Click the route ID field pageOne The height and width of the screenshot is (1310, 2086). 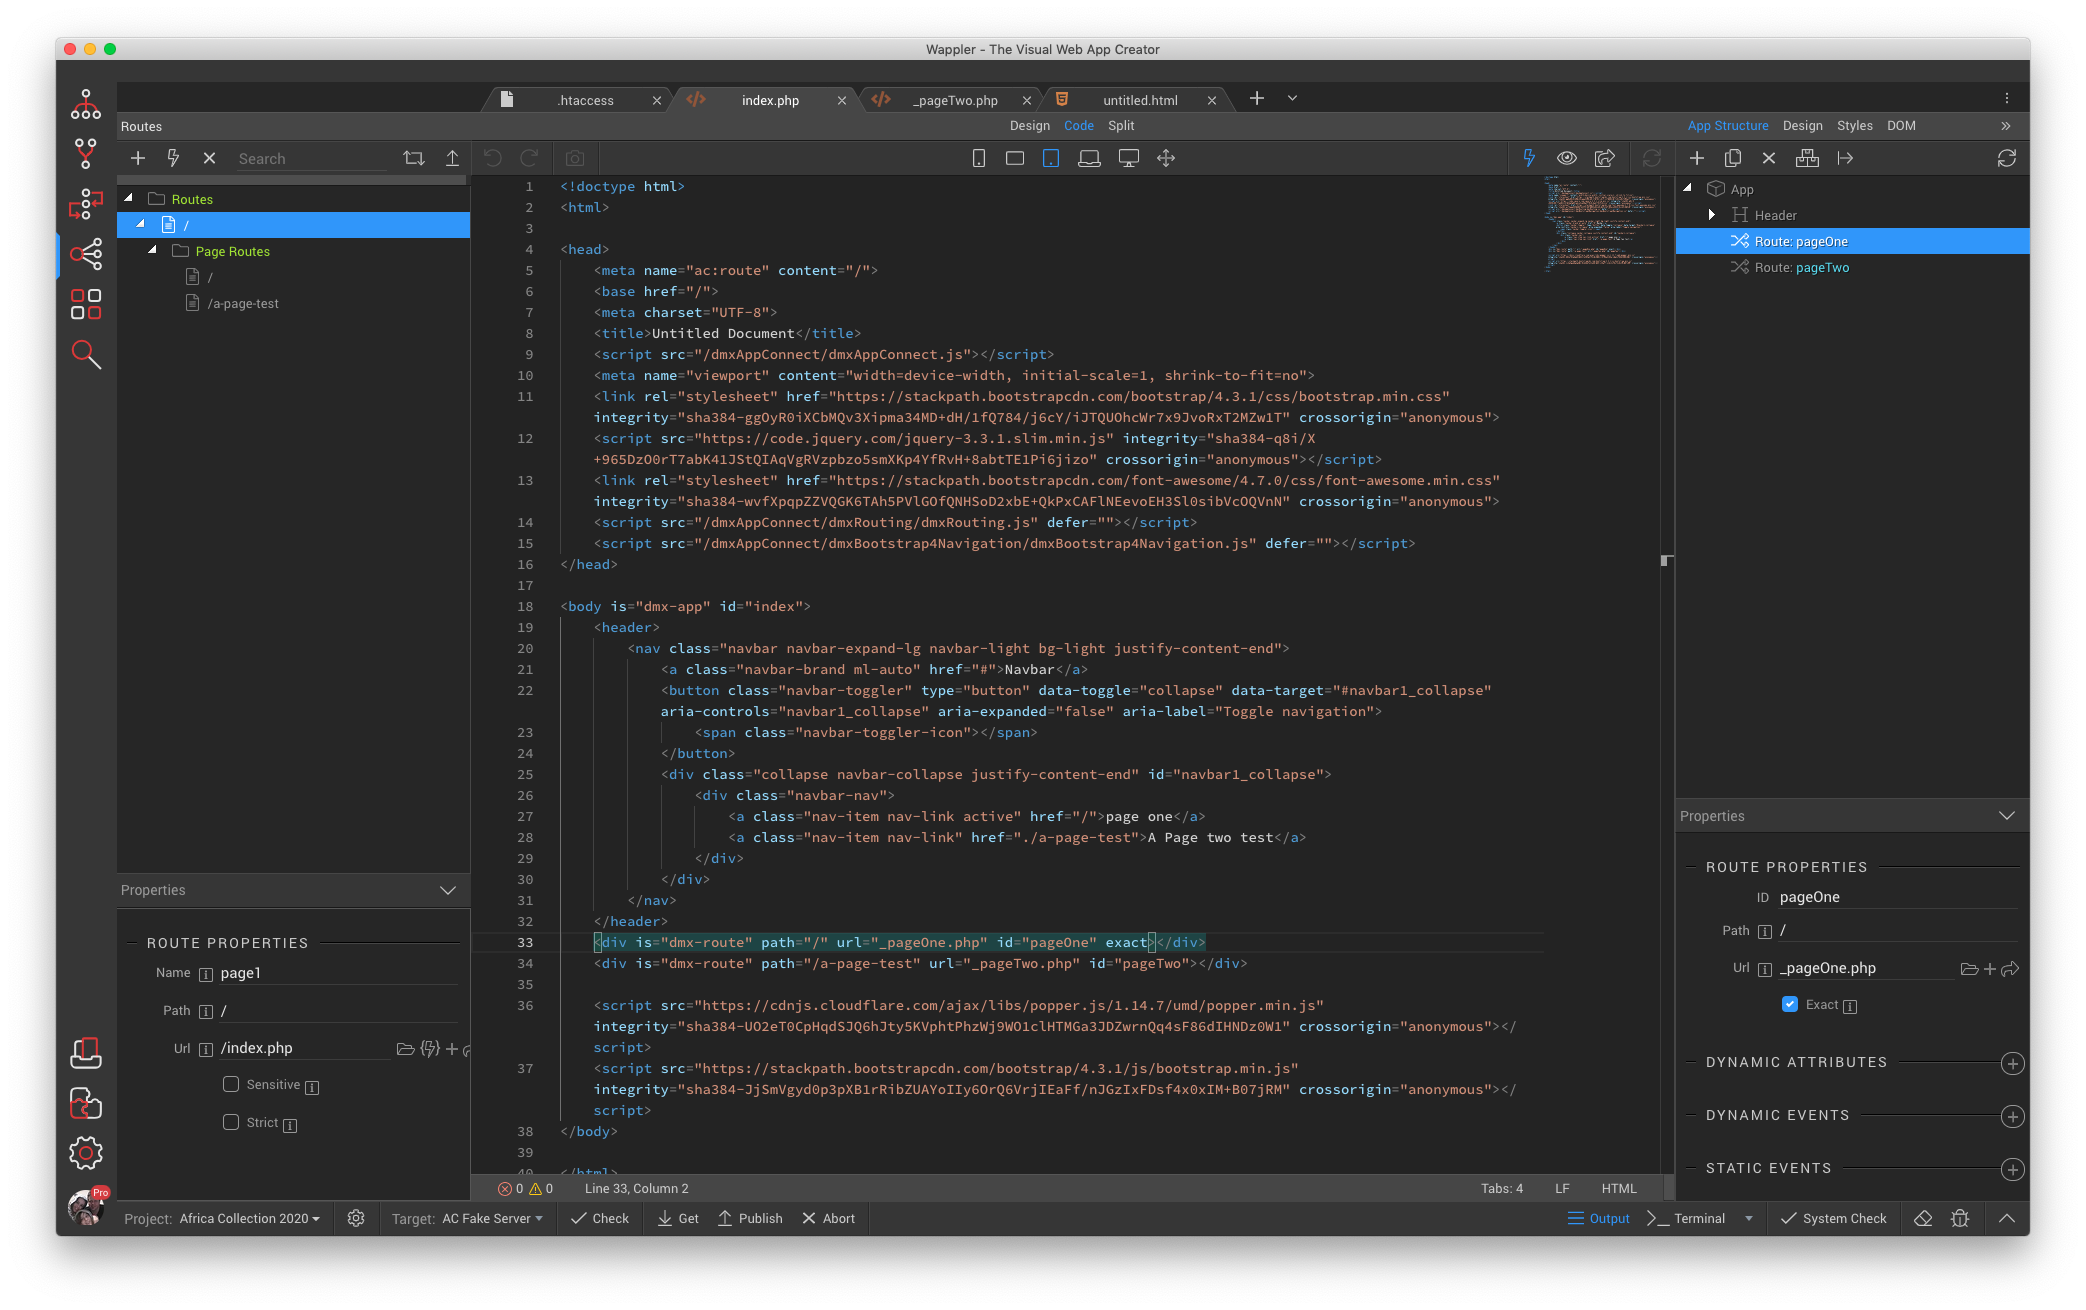tap(1898, 897)
